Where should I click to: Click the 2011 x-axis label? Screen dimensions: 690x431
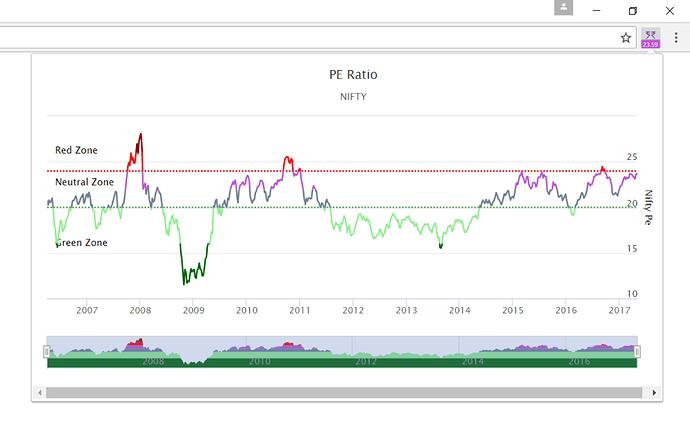click(300, 310)
